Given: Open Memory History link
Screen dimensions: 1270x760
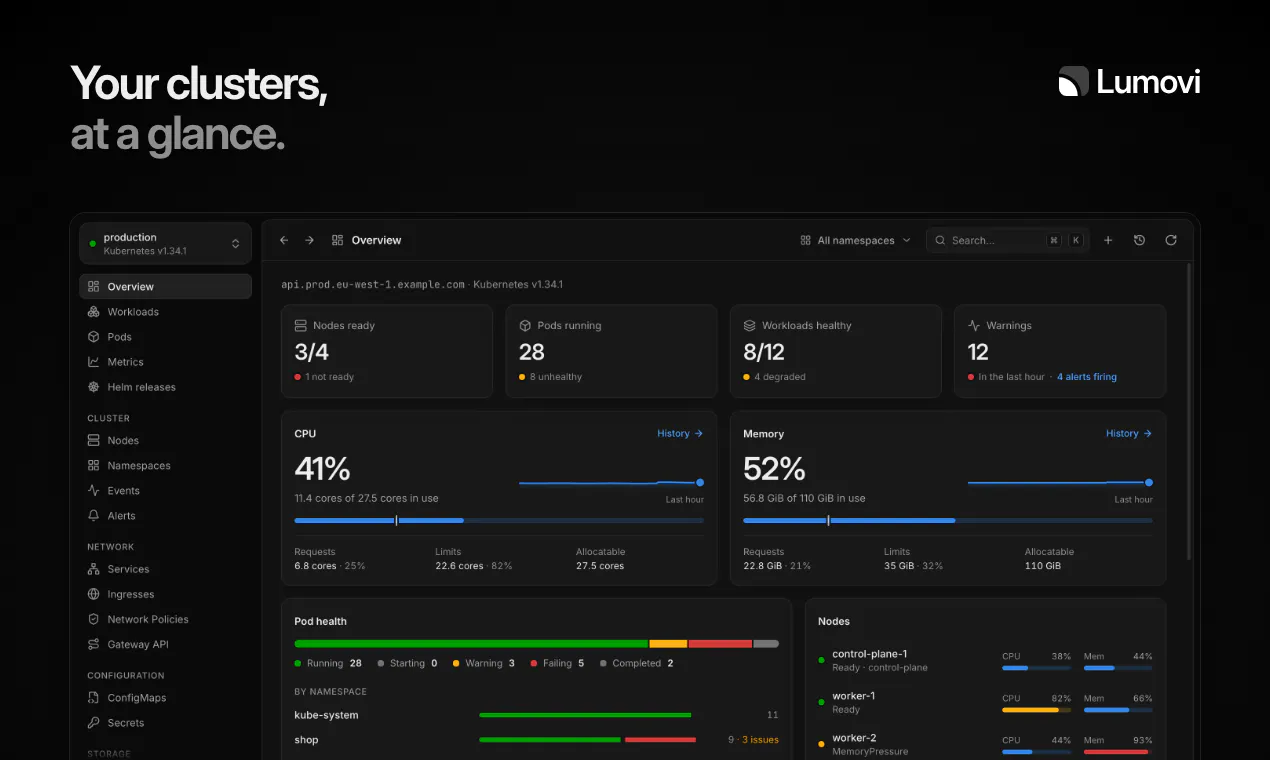Looking at the screenshot, I should point(1129,434).
